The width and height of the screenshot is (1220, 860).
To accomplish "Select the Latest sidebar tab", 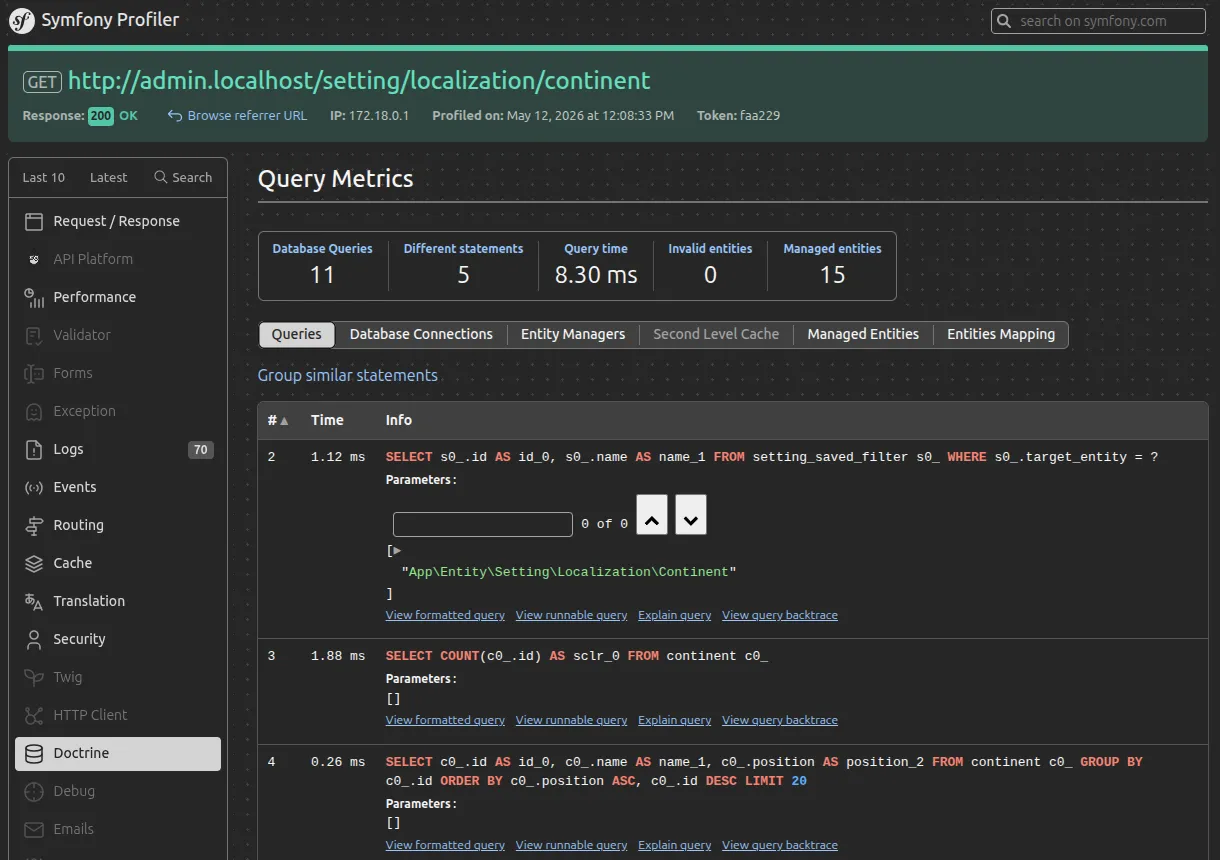I will [108, 177].
